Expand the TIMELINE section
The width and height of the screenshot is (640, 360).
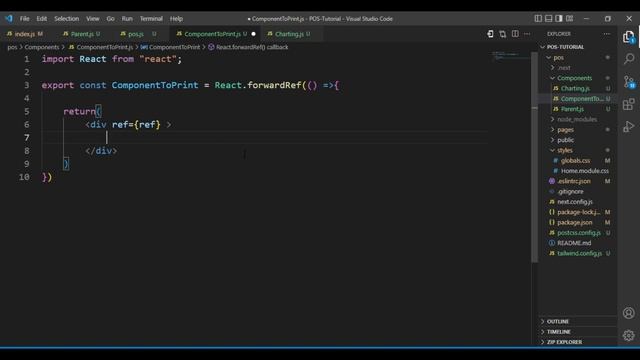pos(578,332)
